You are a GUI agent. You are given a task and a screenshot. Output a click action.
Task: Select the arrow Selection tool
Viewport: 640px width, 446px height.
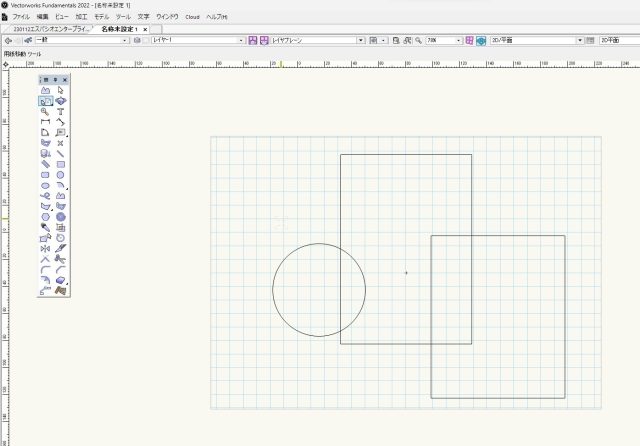61,90
